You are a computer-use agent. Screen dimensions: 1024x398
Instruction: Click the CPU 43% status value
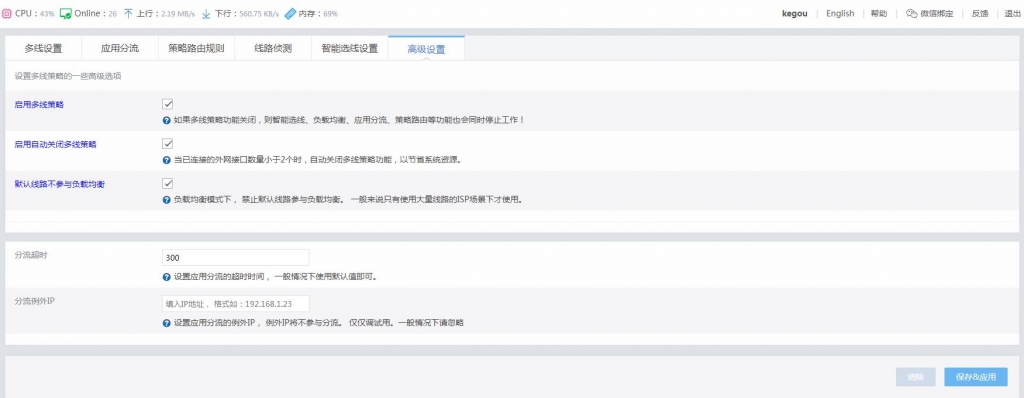pyautogui.click(x=48, y=14)
